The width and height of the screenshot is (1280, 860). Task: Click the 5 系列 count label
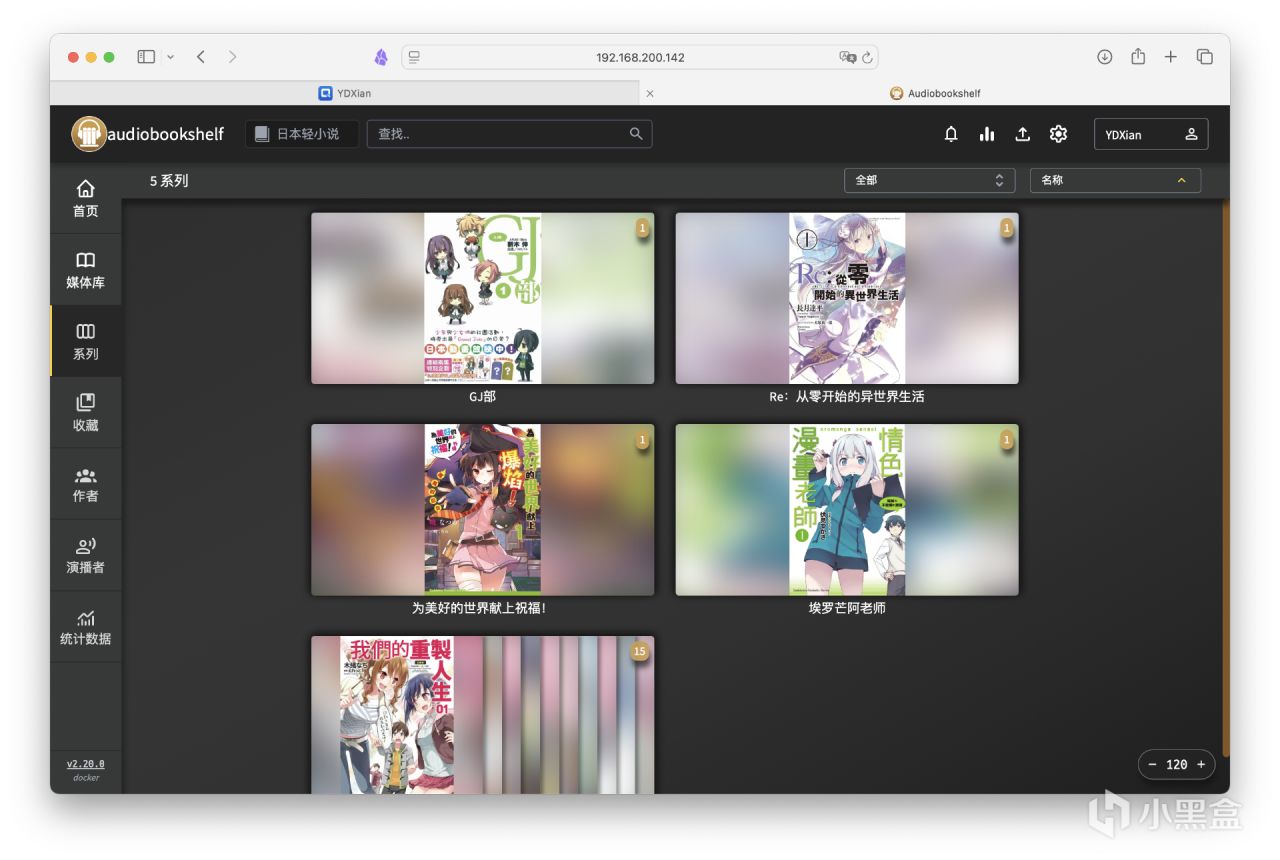[169, 181]
